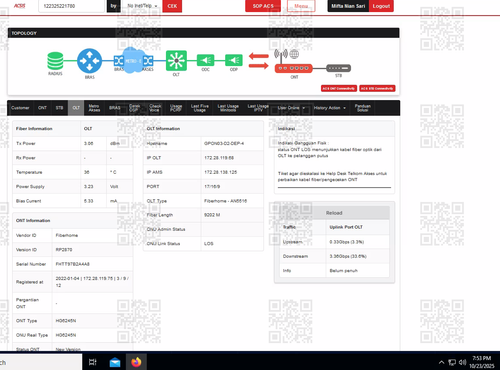This screenshot has height=370, width=500.
Task: Open the Metro Akses tab
Action: click(x=94, y=108)
